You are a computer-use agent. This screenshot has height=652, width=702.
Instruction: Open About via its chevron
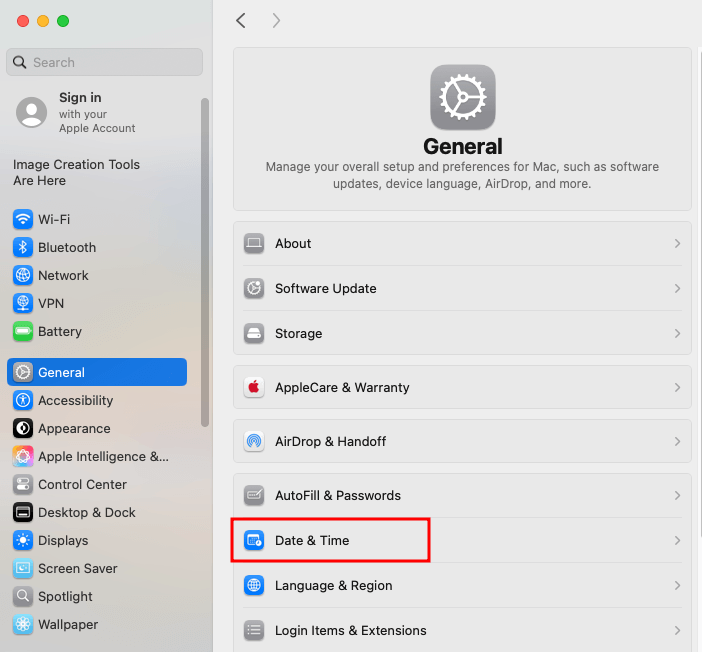(677, 243)
